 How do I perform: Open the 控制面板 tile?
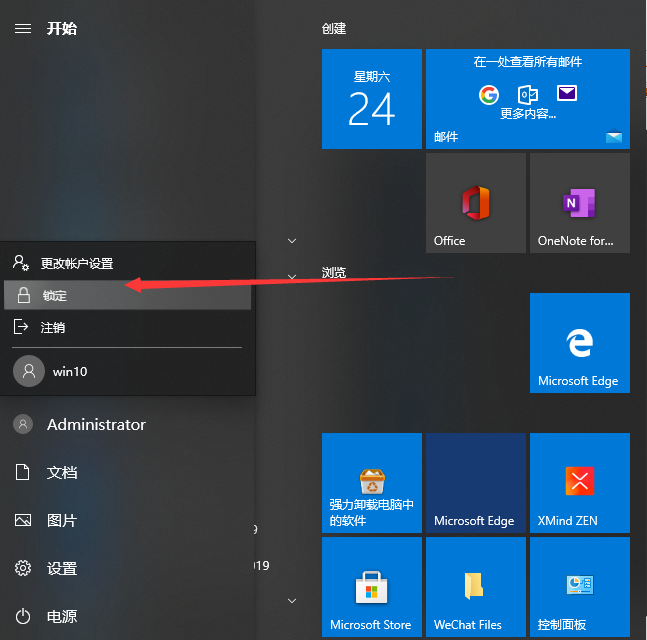point(579,587)
